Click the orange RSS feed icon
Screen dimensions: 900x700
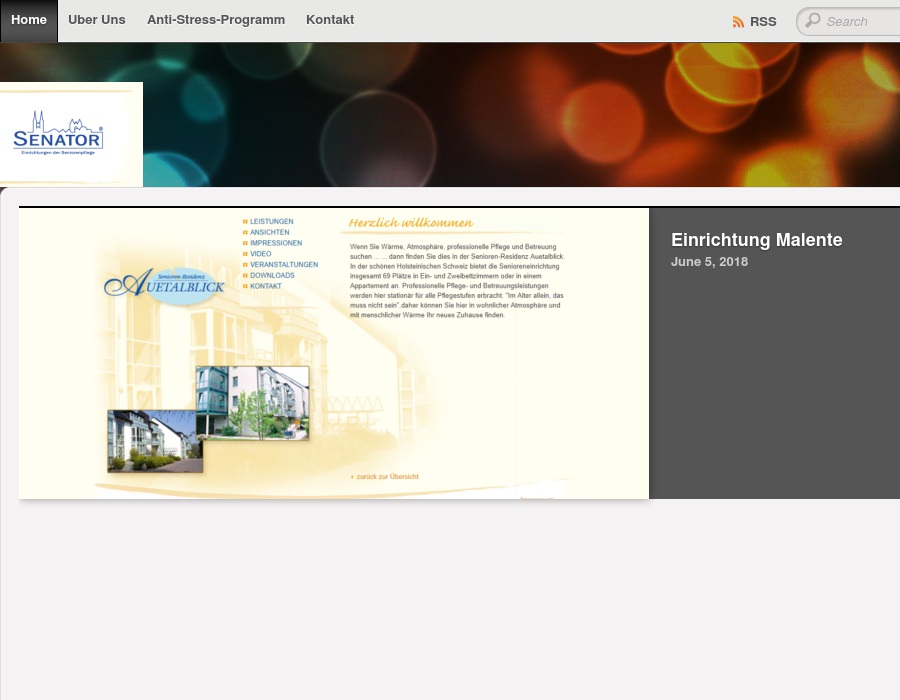738,22
